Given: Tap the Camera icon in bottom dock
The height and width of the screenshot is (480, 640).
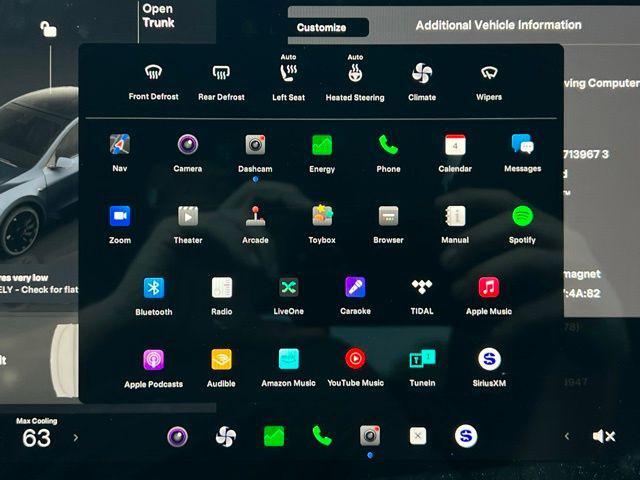Looking at the screenshot, I should coord(177,436).
